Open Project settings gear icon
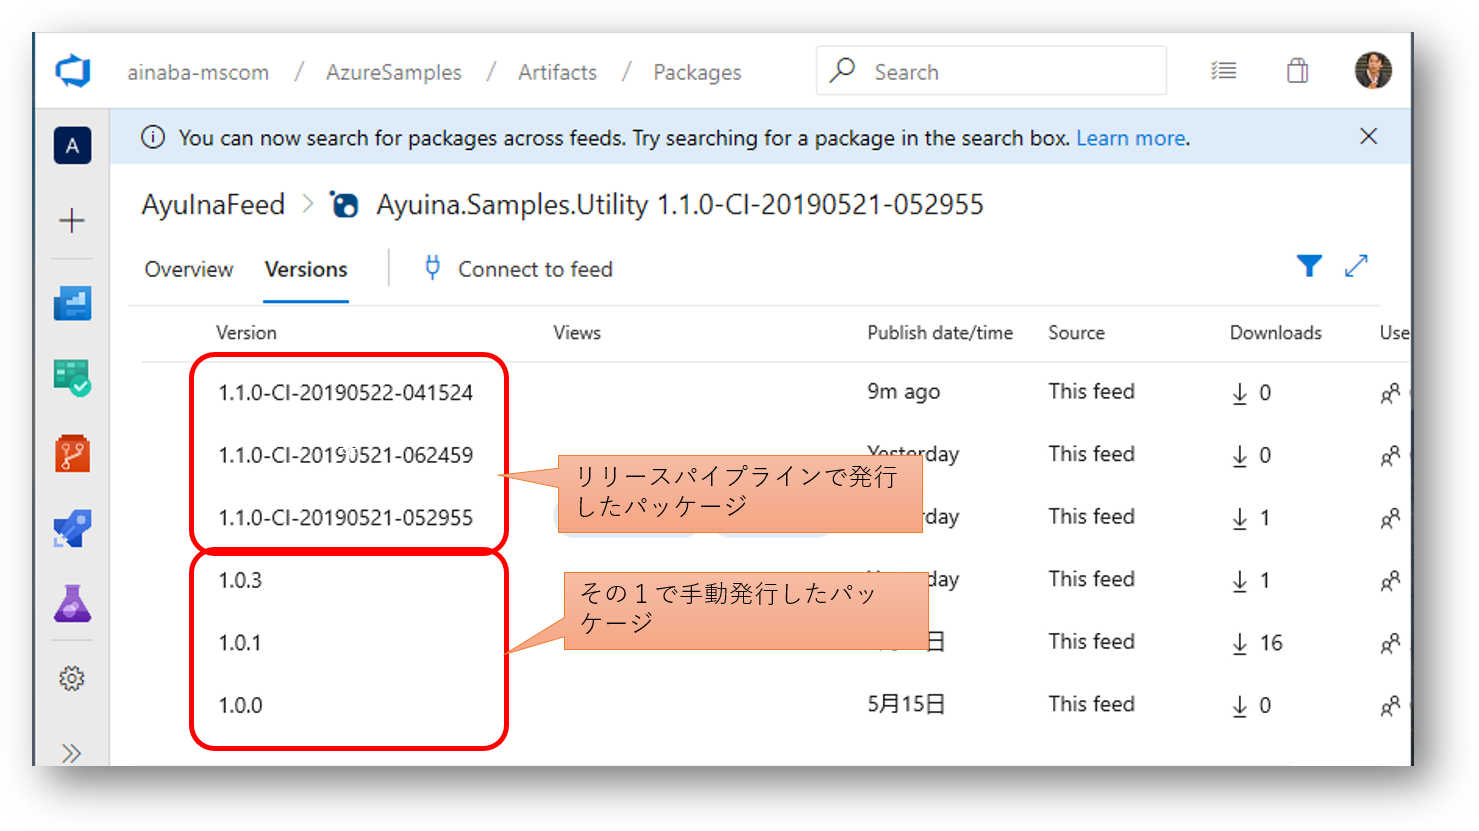 [x=72, y=679]
